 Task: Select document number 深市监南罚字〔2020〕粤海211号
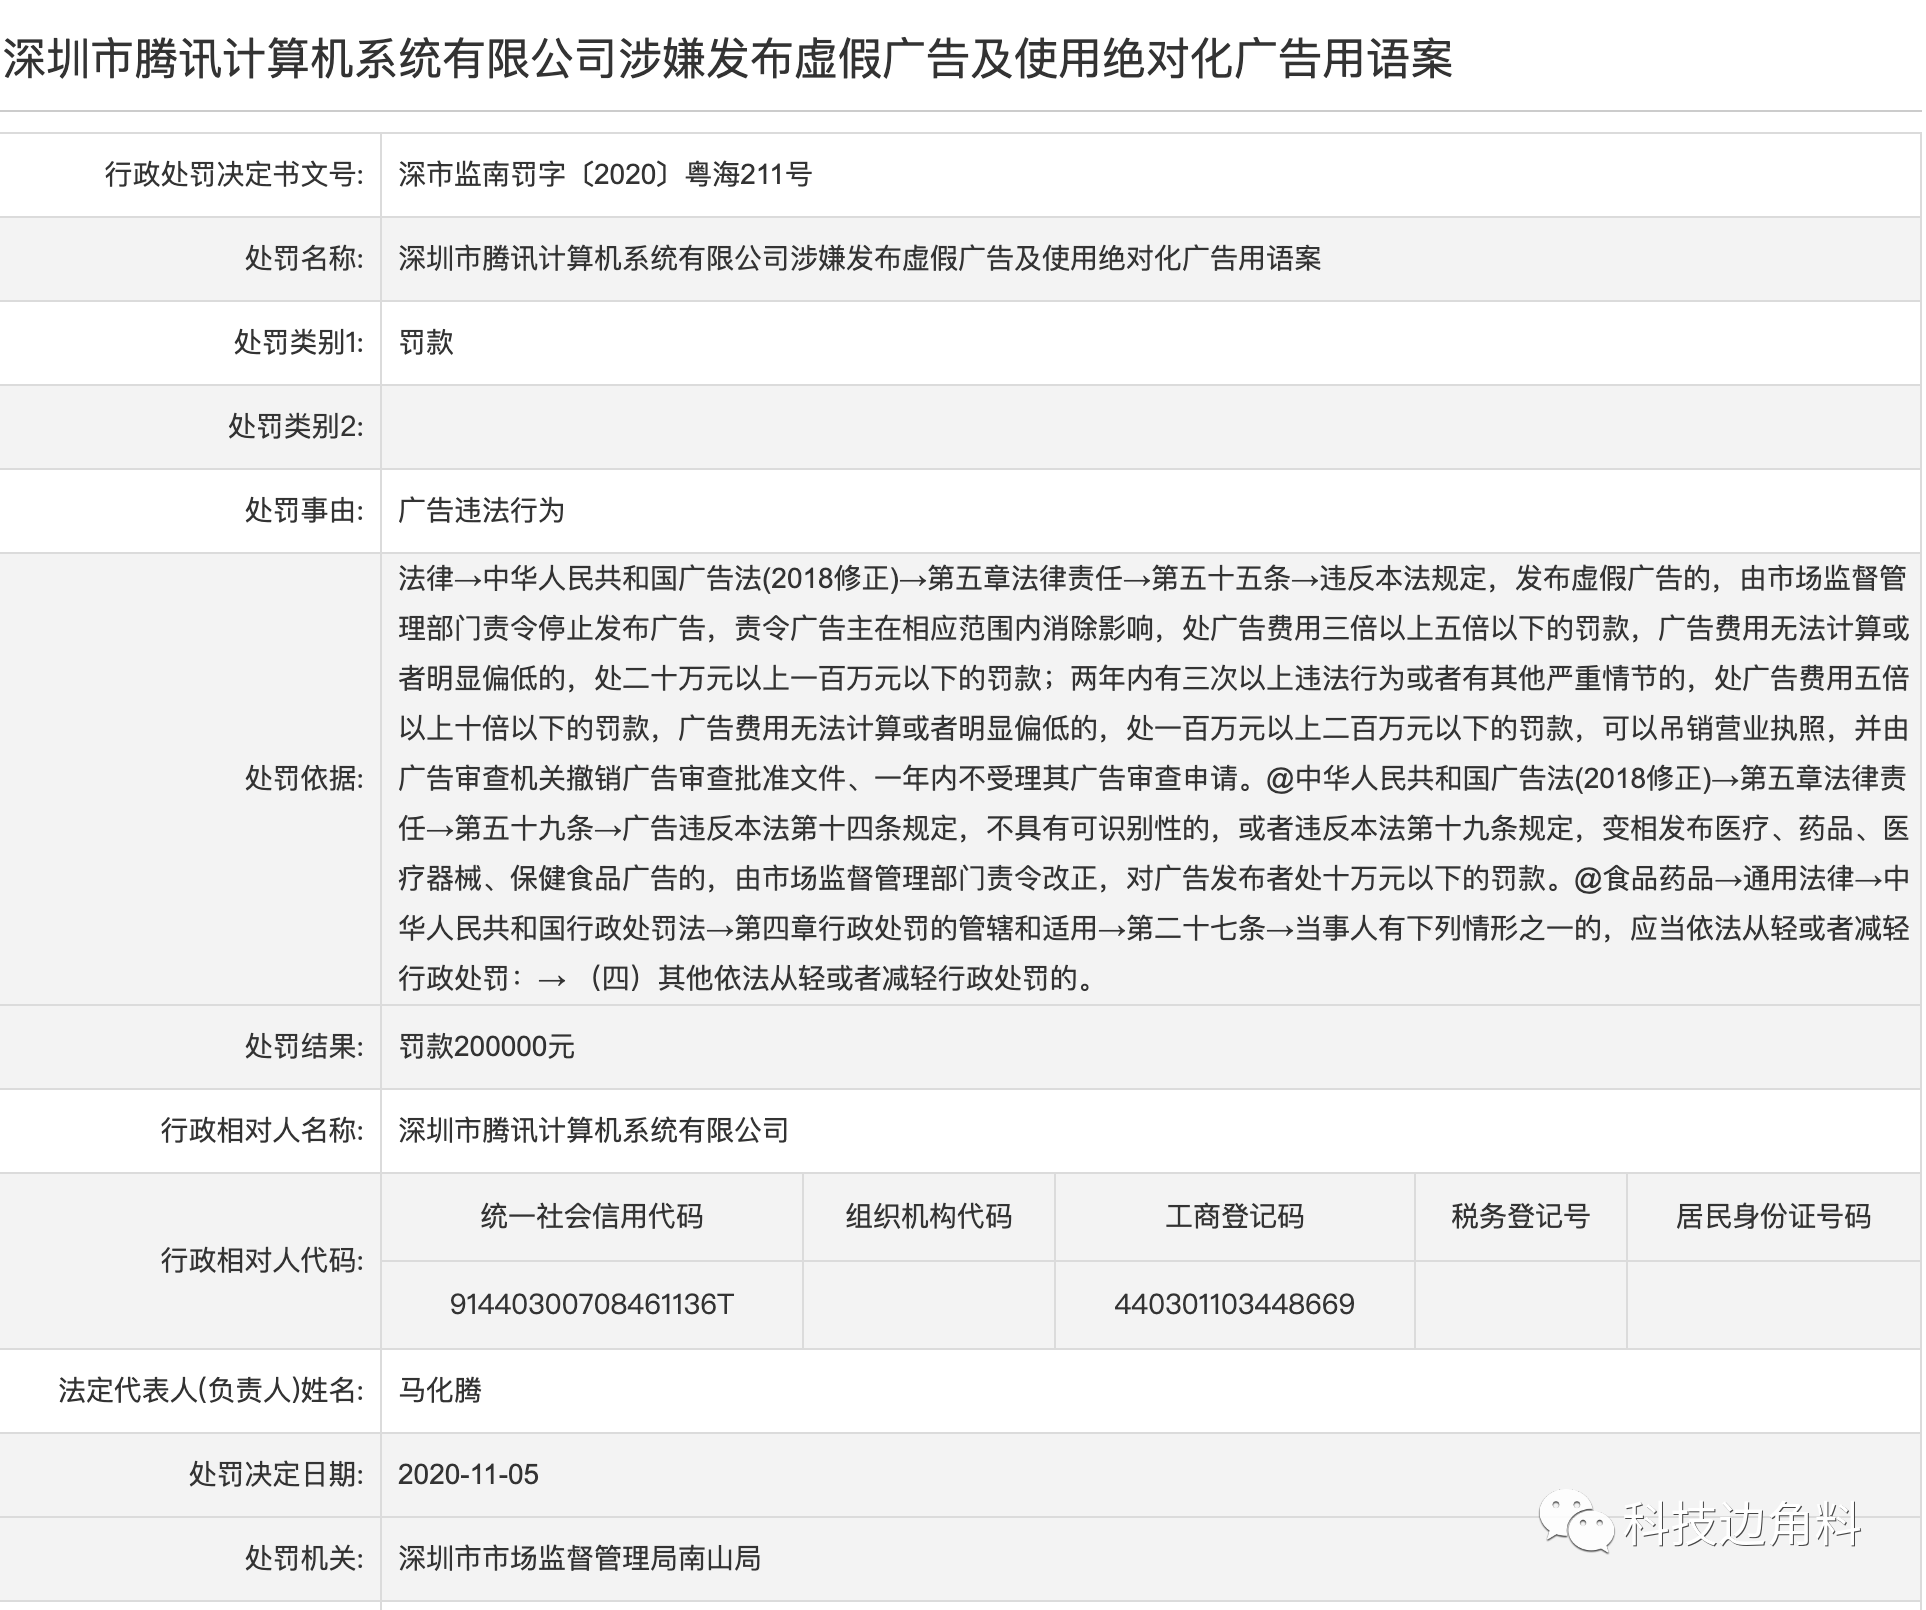605,175
